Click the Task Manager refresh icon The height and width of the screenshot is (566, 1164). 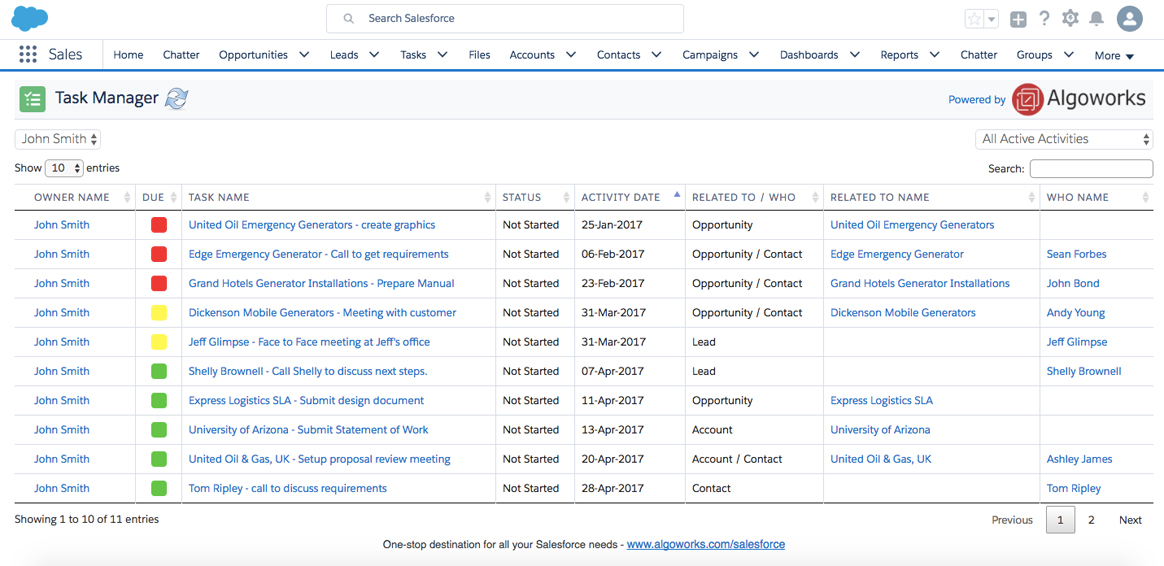[x=177, y=99]
